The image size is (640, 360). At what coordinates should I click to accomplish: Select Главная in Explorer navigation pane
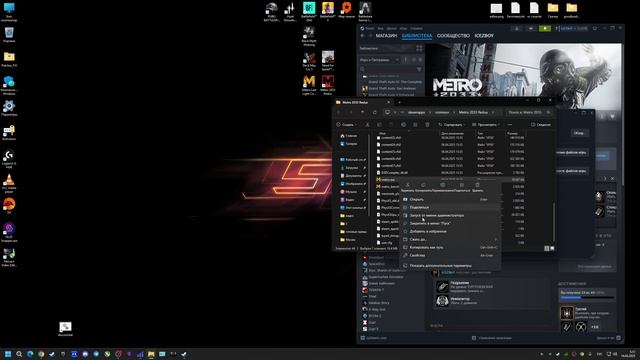click(350, 136)
